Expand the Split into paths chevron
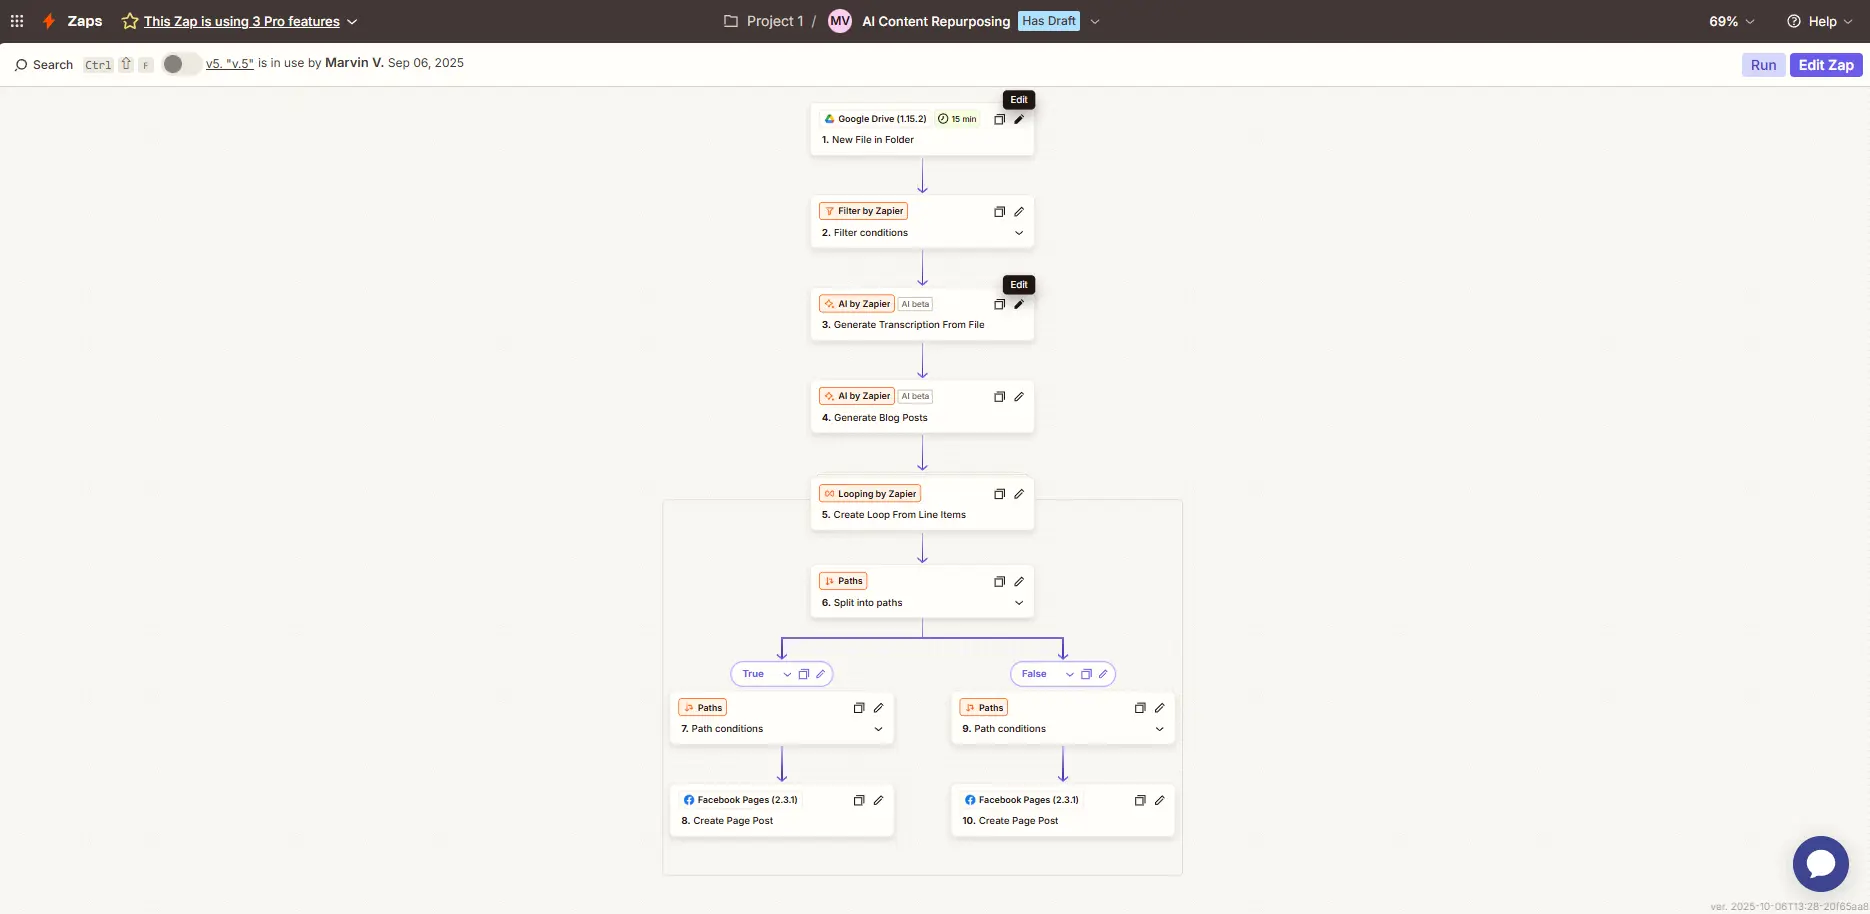The image size is (1870, 914). (x=1019, y=603)
